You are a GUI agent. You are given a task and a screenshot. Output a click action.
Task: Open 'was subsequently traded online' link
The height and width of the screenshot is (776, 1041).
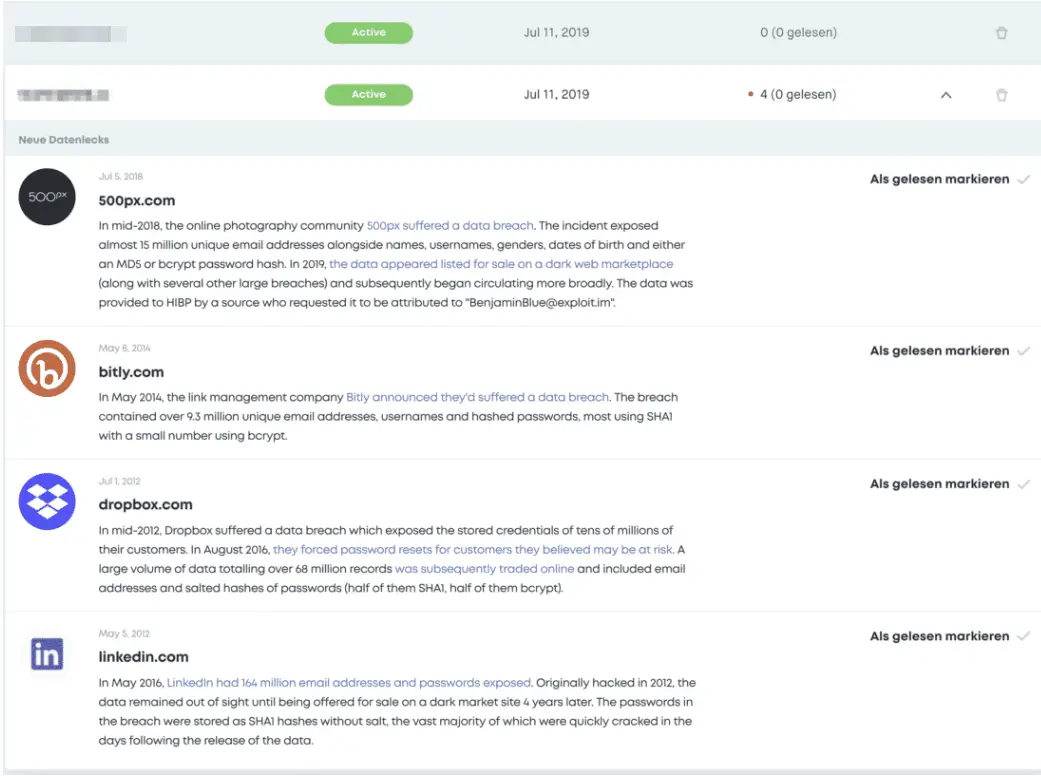click(485, 569)
